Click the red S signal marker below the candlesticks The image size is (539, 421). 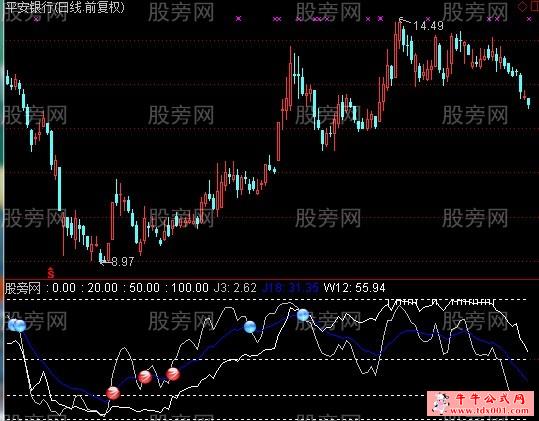coord(51,273)
